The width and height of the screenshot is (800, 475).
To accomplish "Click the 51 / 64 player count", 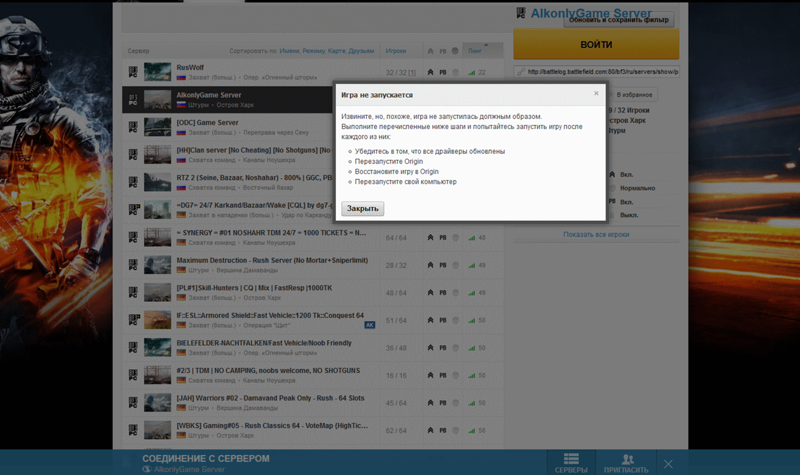I will [396, 320].
